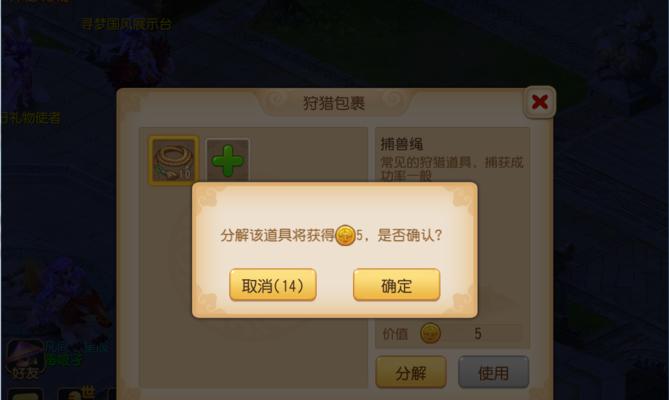Click the item description 常见的狩猎道具
The width and height of the screenshot is (669, 400).
[451, 169]
